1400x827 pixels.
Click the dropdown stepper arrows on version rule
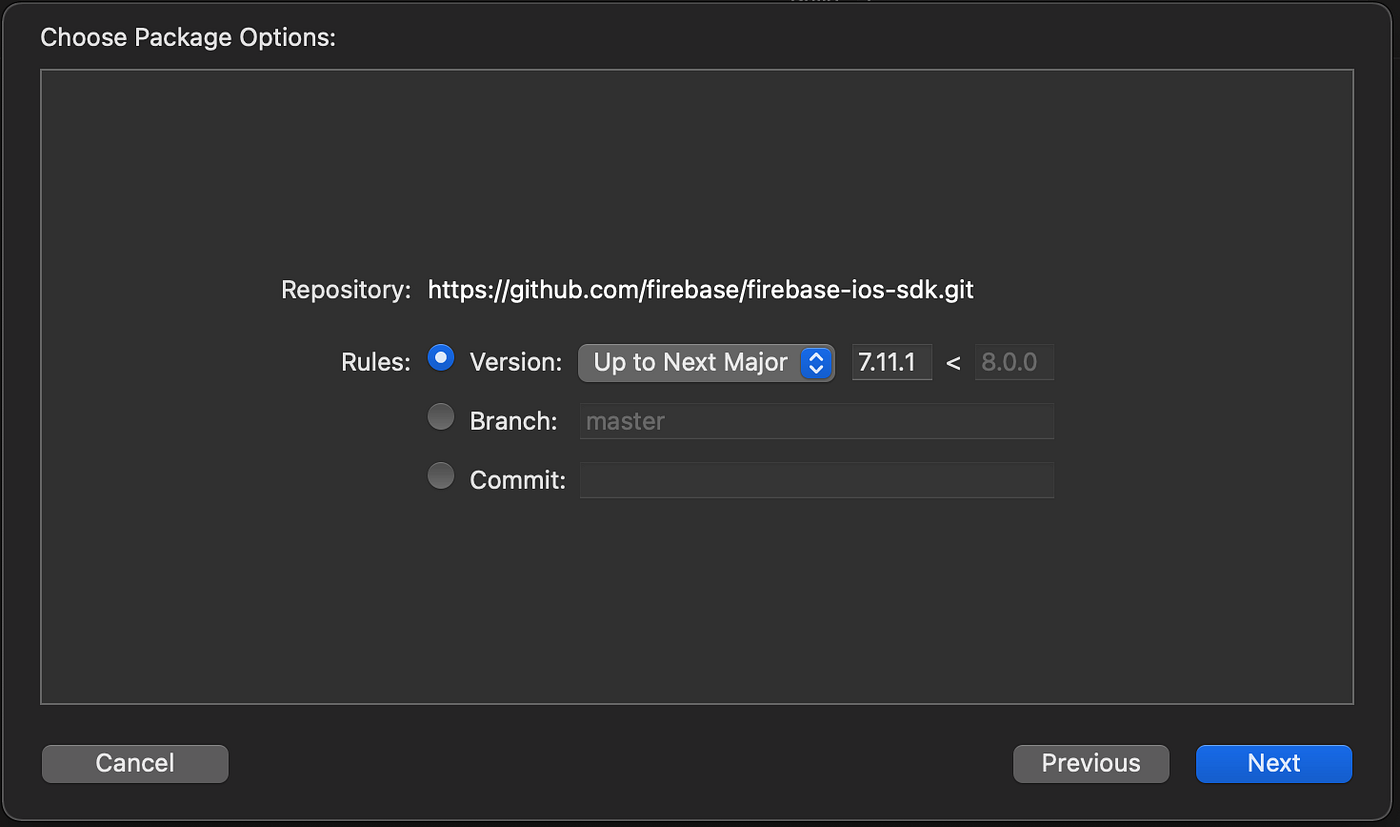(x=818, y=362)
